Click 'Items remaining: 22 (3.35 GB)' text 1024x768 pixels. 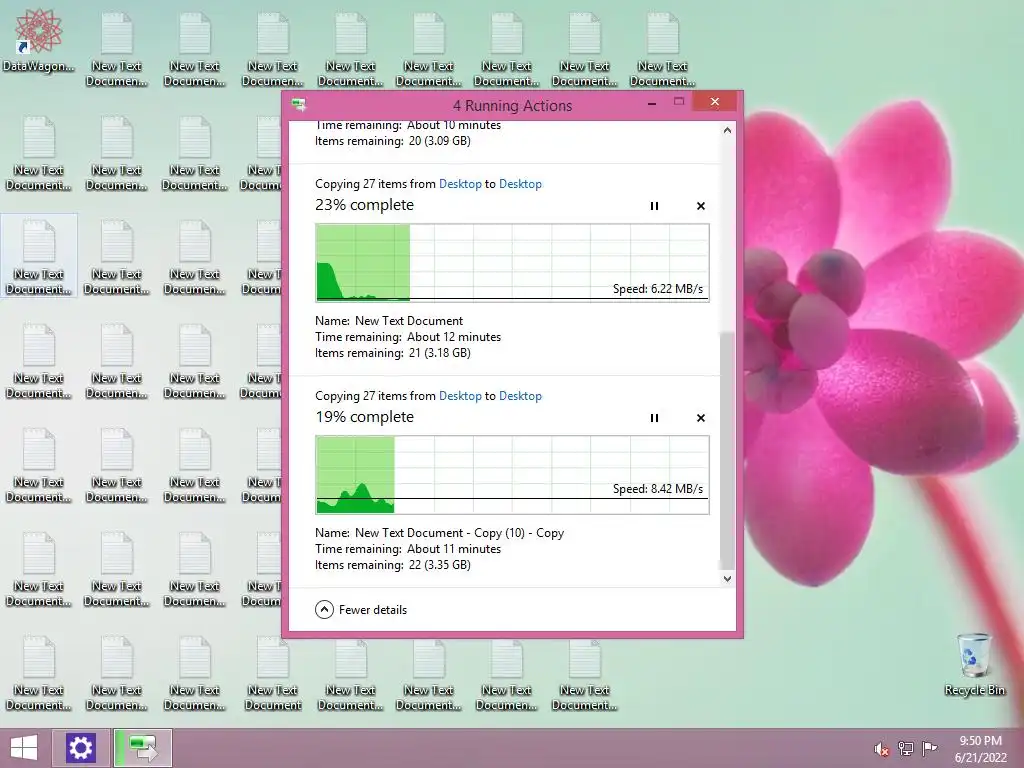[392, 565]
